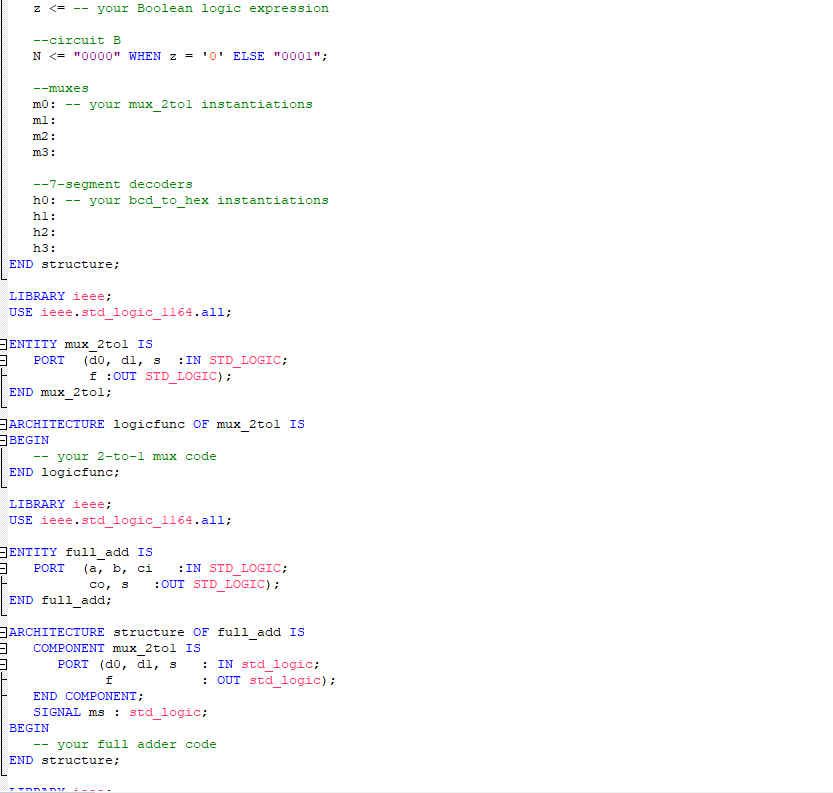Click the 'h0:' label line
Image resolution: width=833 pixels, height=793 pixels.
tap(181, 200)
